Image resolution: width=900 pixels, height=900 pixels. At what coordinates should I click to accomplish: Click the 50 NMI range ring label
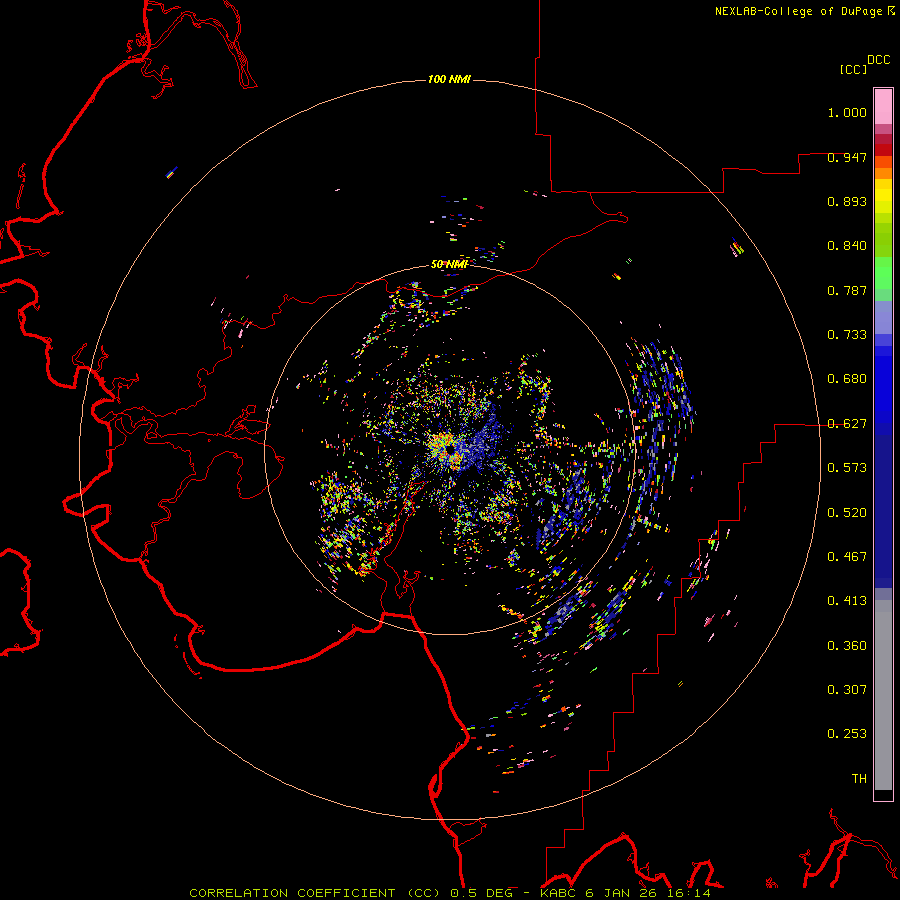coord(449,264)
